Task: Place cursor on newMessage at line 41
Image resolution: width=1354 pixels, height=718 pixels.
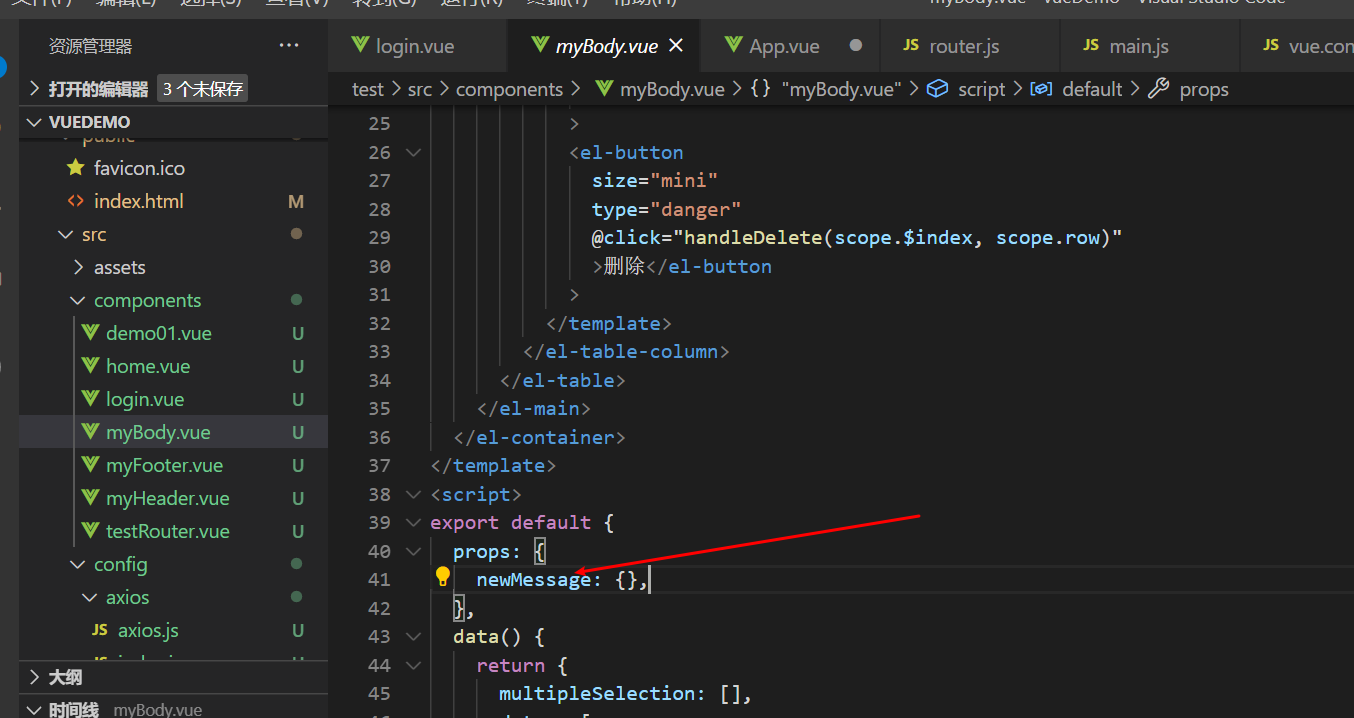Action: point(533,579)
